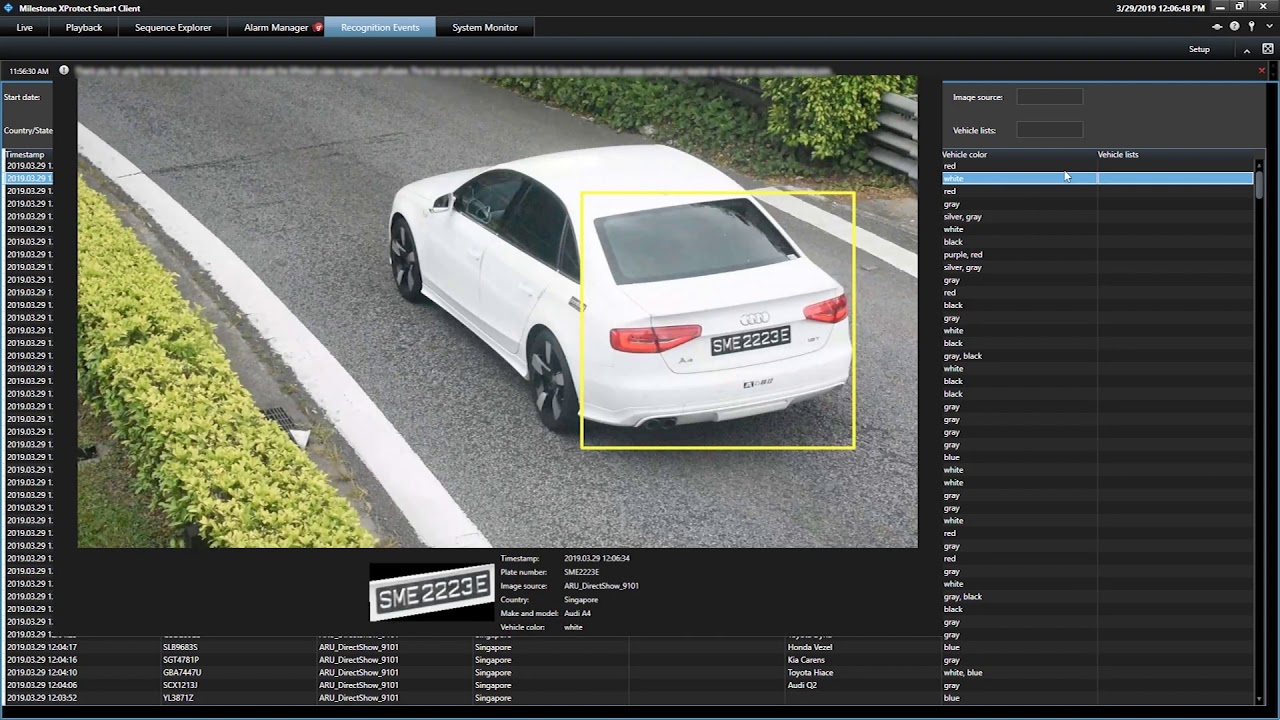Viewport: 1280px width, 720px height.
Task: Select the row with plate GBA7447U
Action: 630,673
